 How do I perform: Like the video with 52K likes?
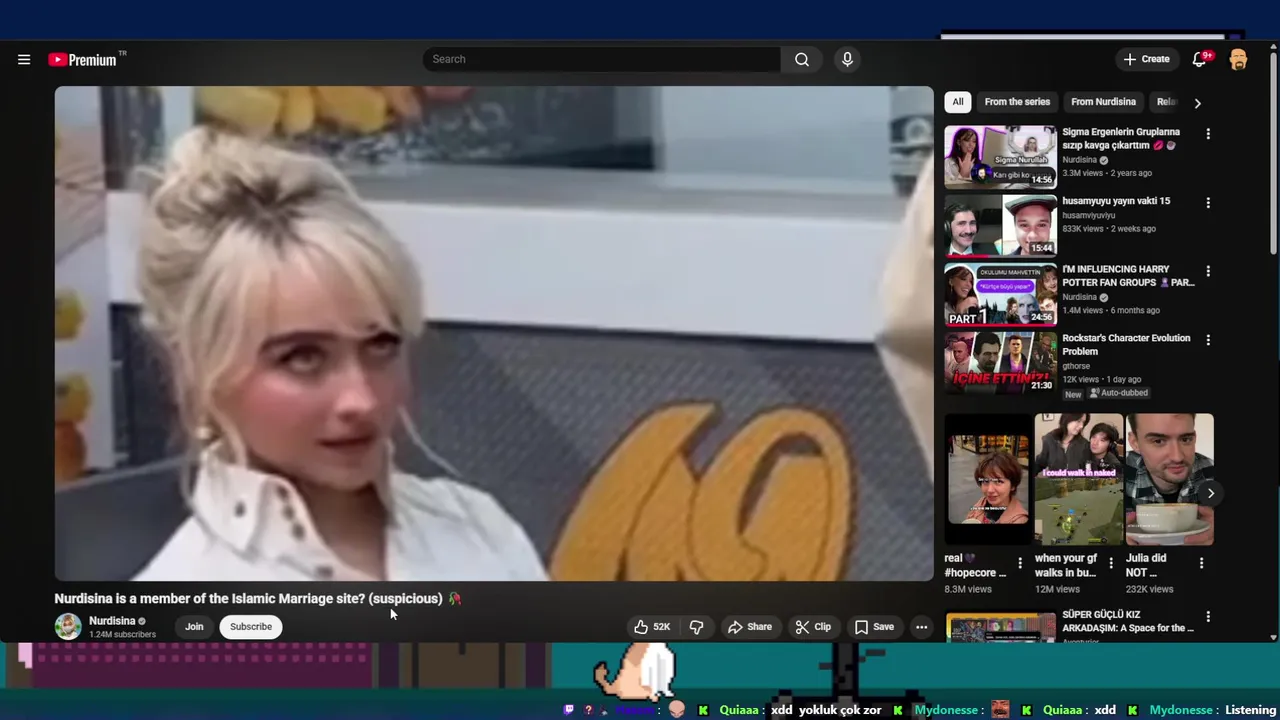tap(651, 627)
